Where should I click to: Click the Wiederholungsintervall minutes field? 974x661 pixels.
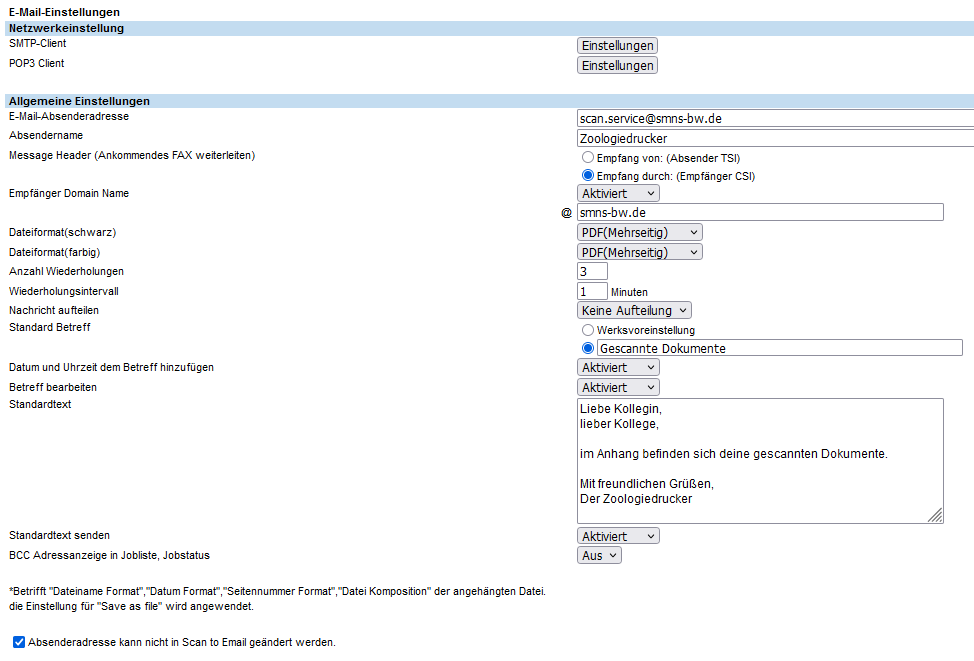[x=592, y=291]
